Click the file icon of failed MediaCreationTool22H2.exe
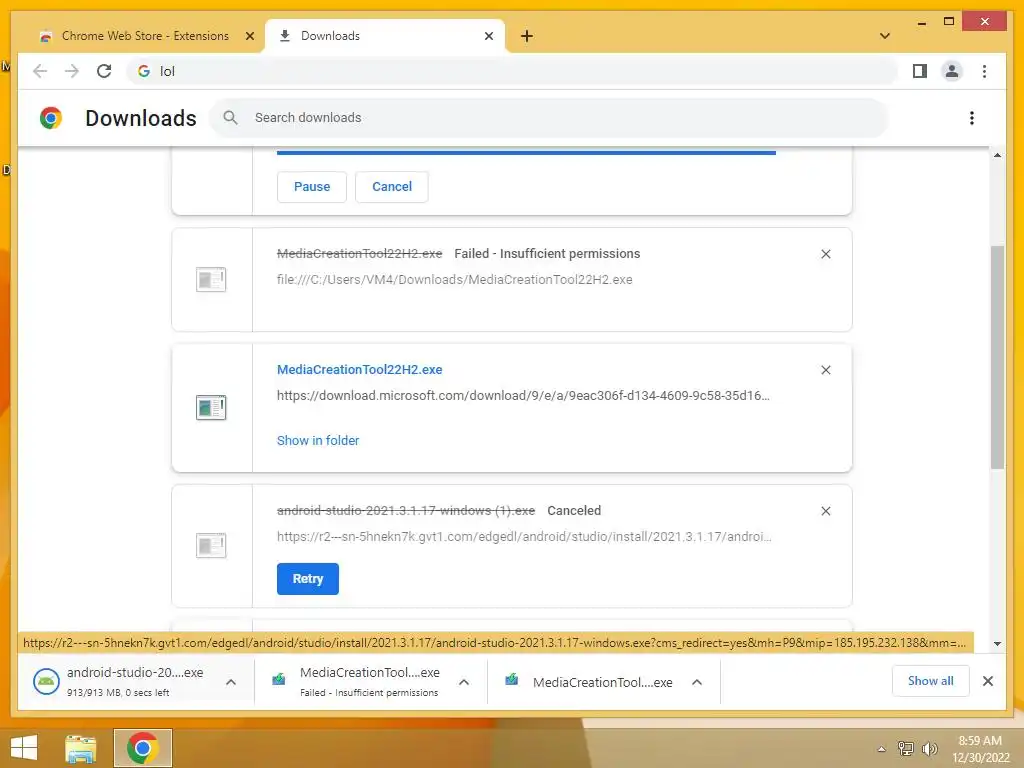 click(x=211, y=280)
